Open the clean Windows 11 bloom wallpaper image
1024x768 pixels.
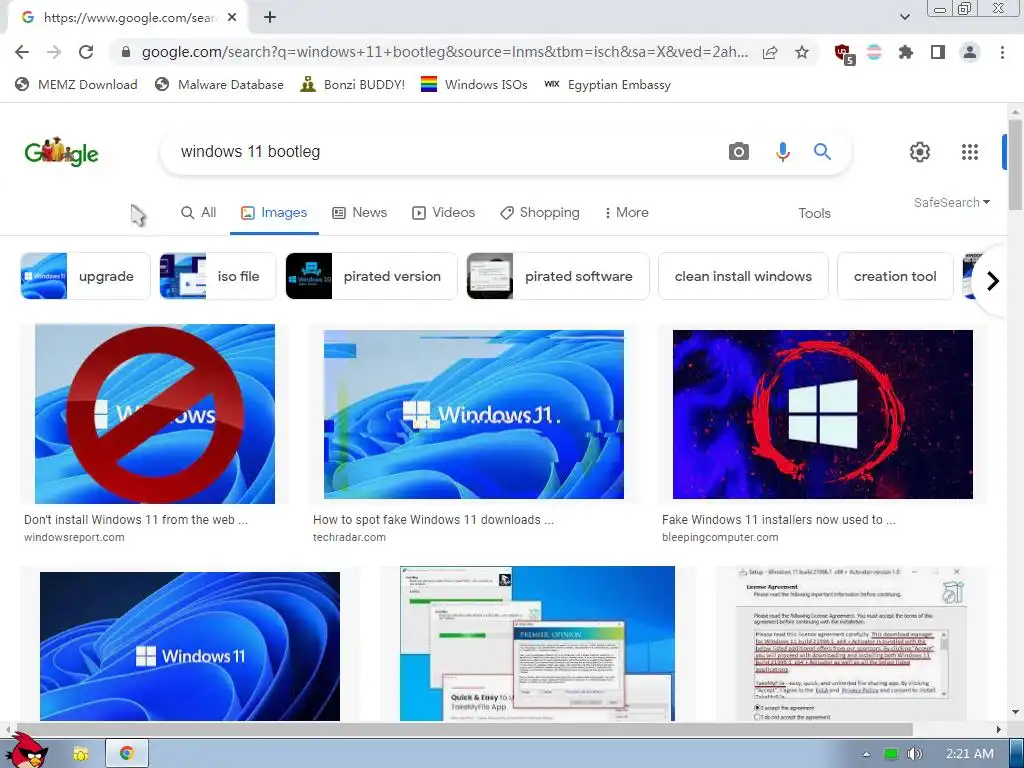[x=189, y=646]
